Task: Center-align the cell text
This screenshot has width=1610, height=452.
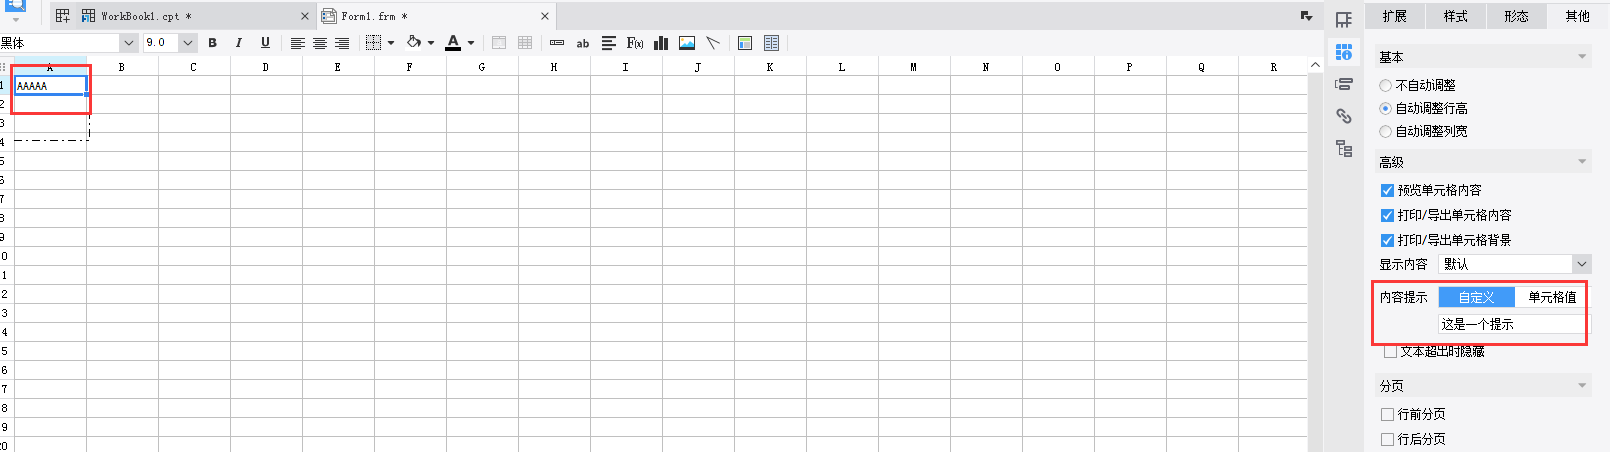Action: click(320, 43)
